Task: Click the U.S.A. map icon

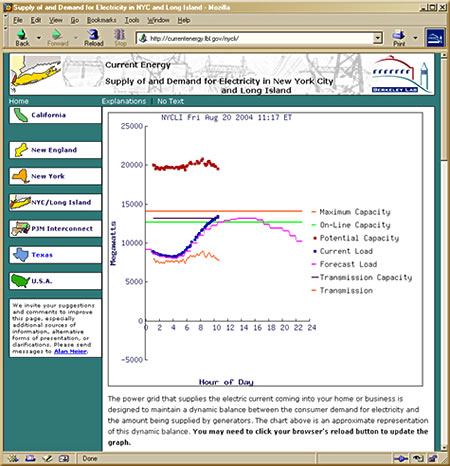Action: coord(20,281)
